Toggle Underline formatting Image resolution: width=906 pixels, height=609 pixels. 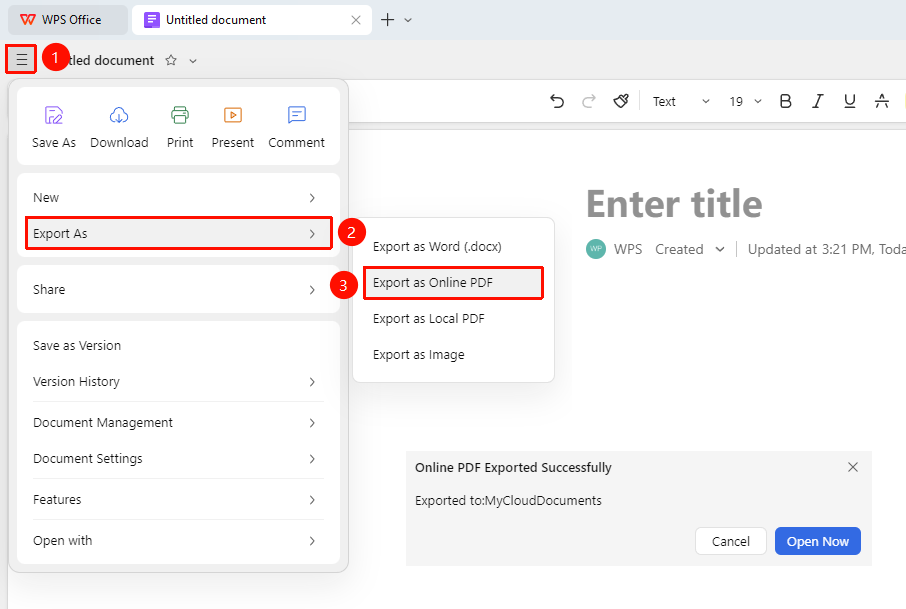coord(849,102)
